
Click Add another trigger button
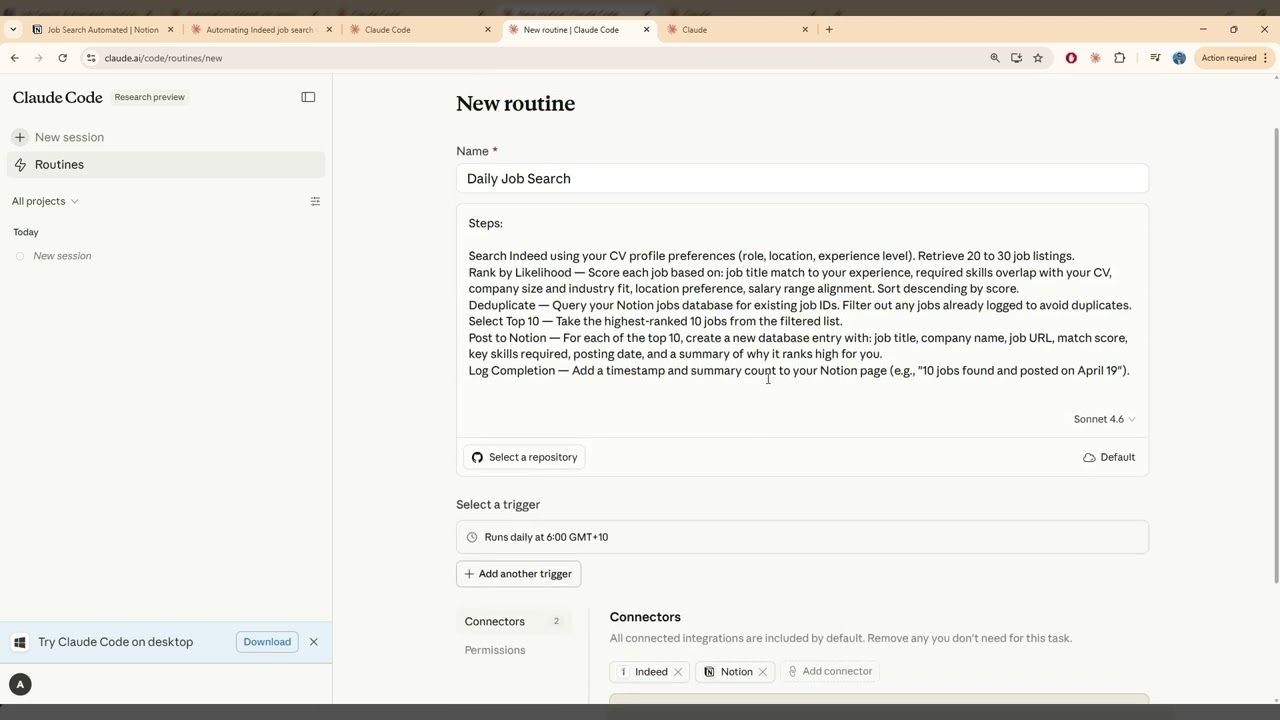coord(518,574)
